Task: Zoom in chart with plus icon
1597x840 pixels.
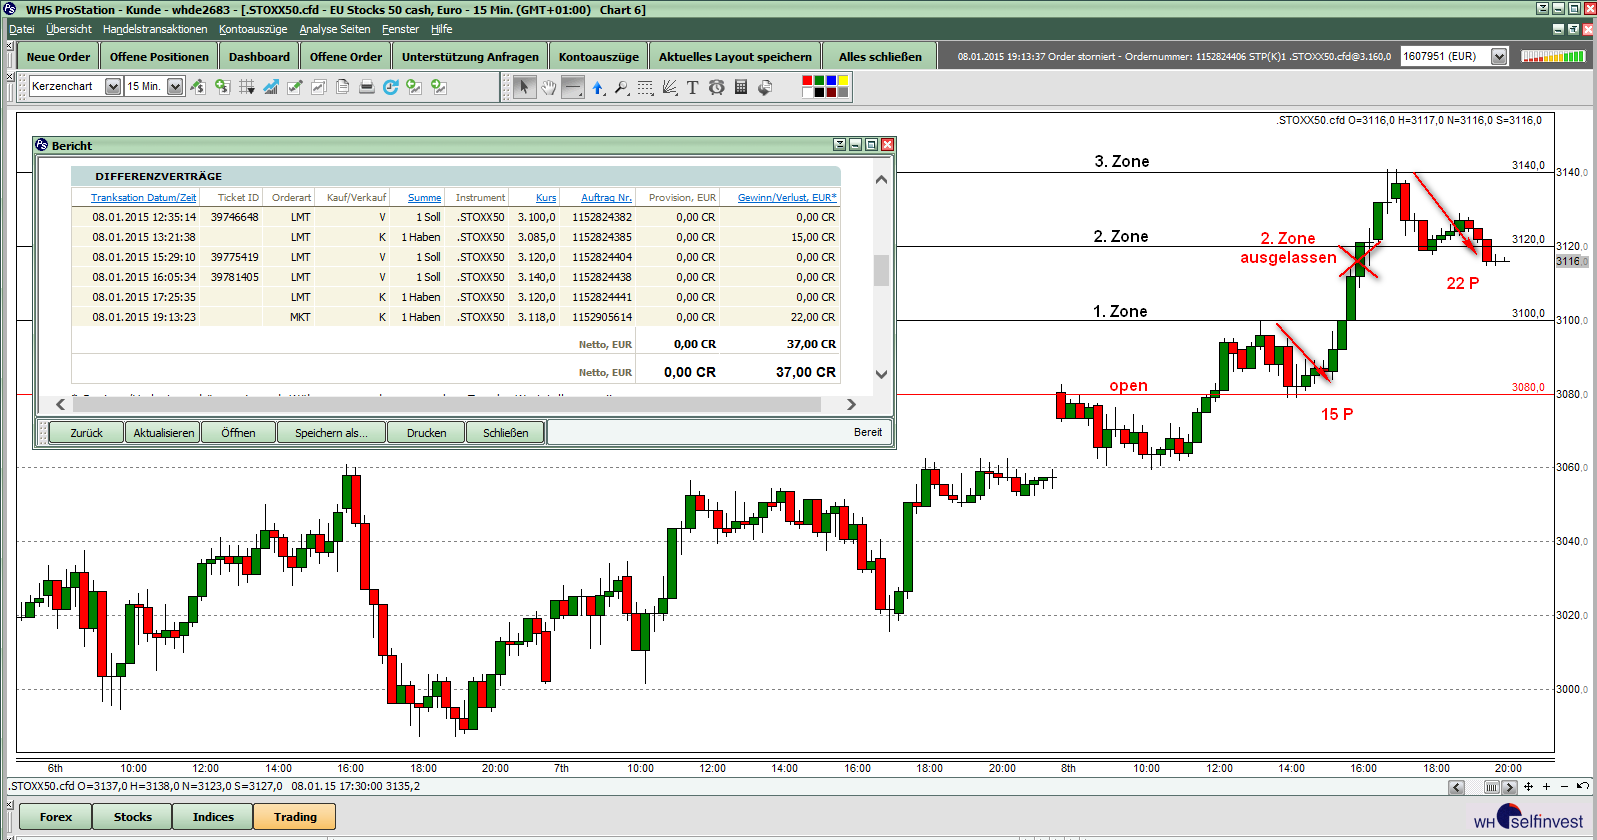Action: [x=1546, y=787]
